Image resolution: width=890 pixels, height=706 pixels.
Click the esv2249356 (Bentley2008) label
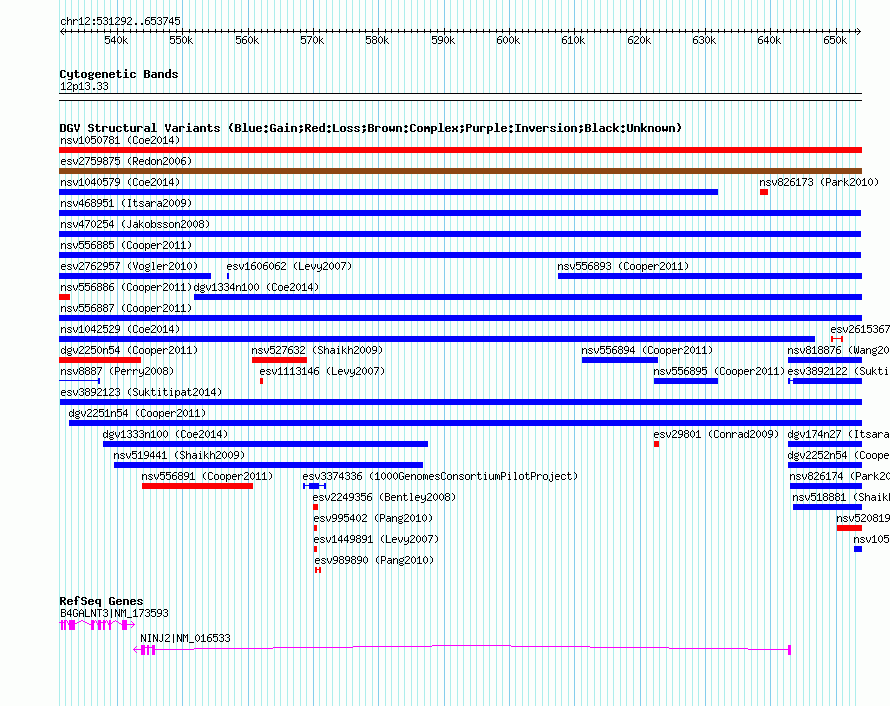384,497
